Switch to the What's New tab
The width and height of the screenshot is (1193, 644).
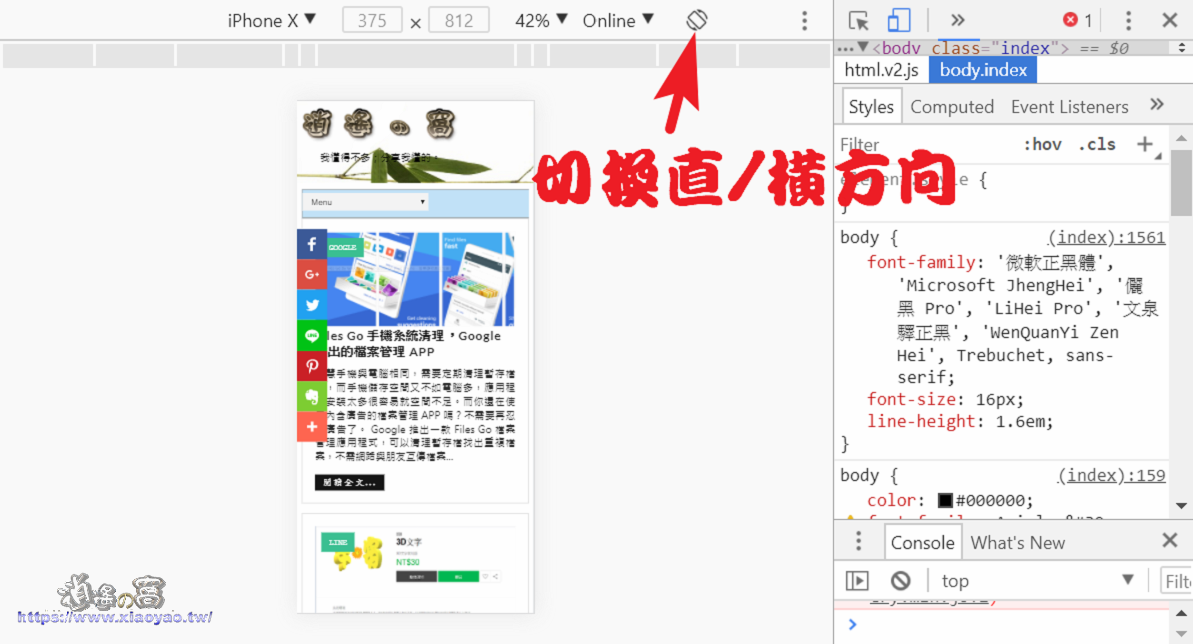(x=1017, y=543)
